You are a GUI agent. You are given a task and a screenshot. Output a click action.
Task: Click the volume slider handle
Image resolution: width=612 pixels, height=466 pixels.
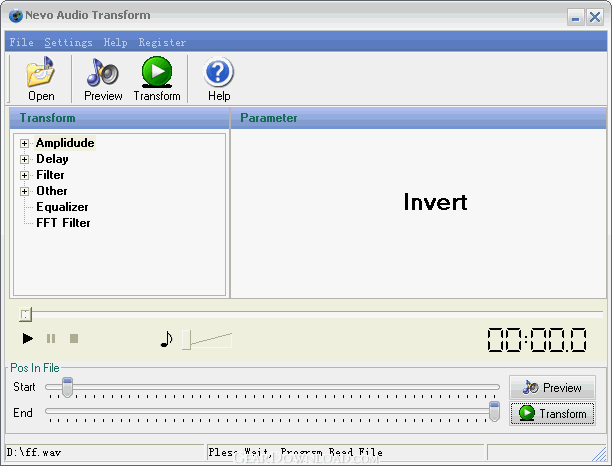(x=187, y=340)
